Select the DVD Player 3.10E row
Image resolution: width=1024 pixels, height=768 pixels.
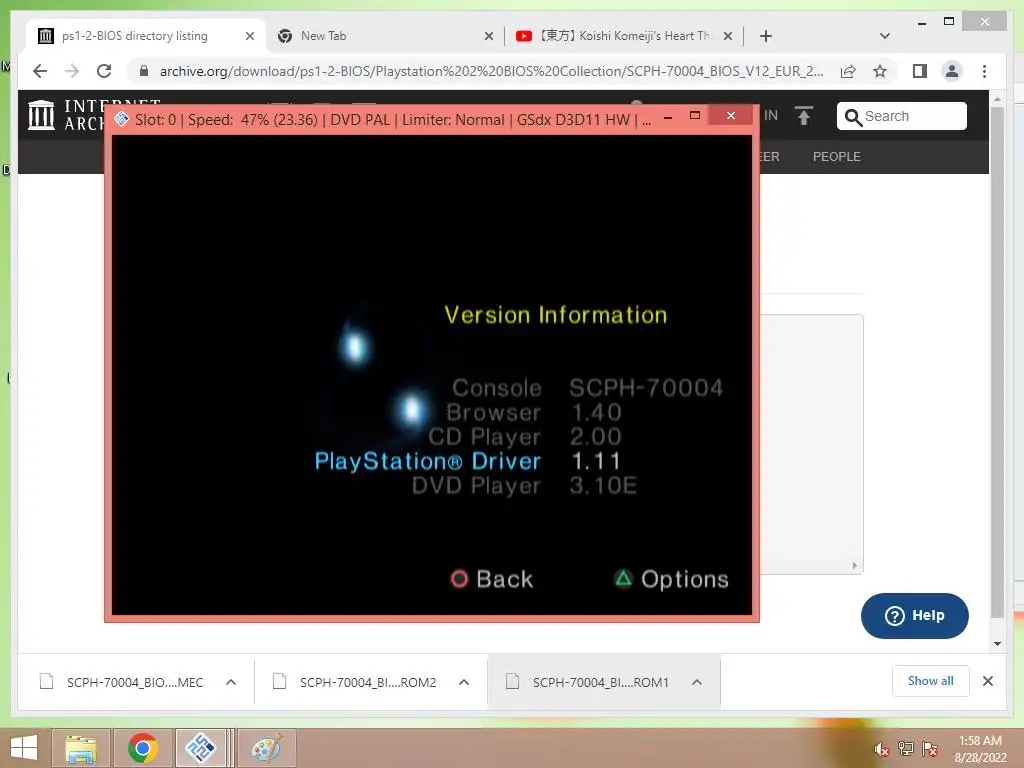tap(524, 485)
